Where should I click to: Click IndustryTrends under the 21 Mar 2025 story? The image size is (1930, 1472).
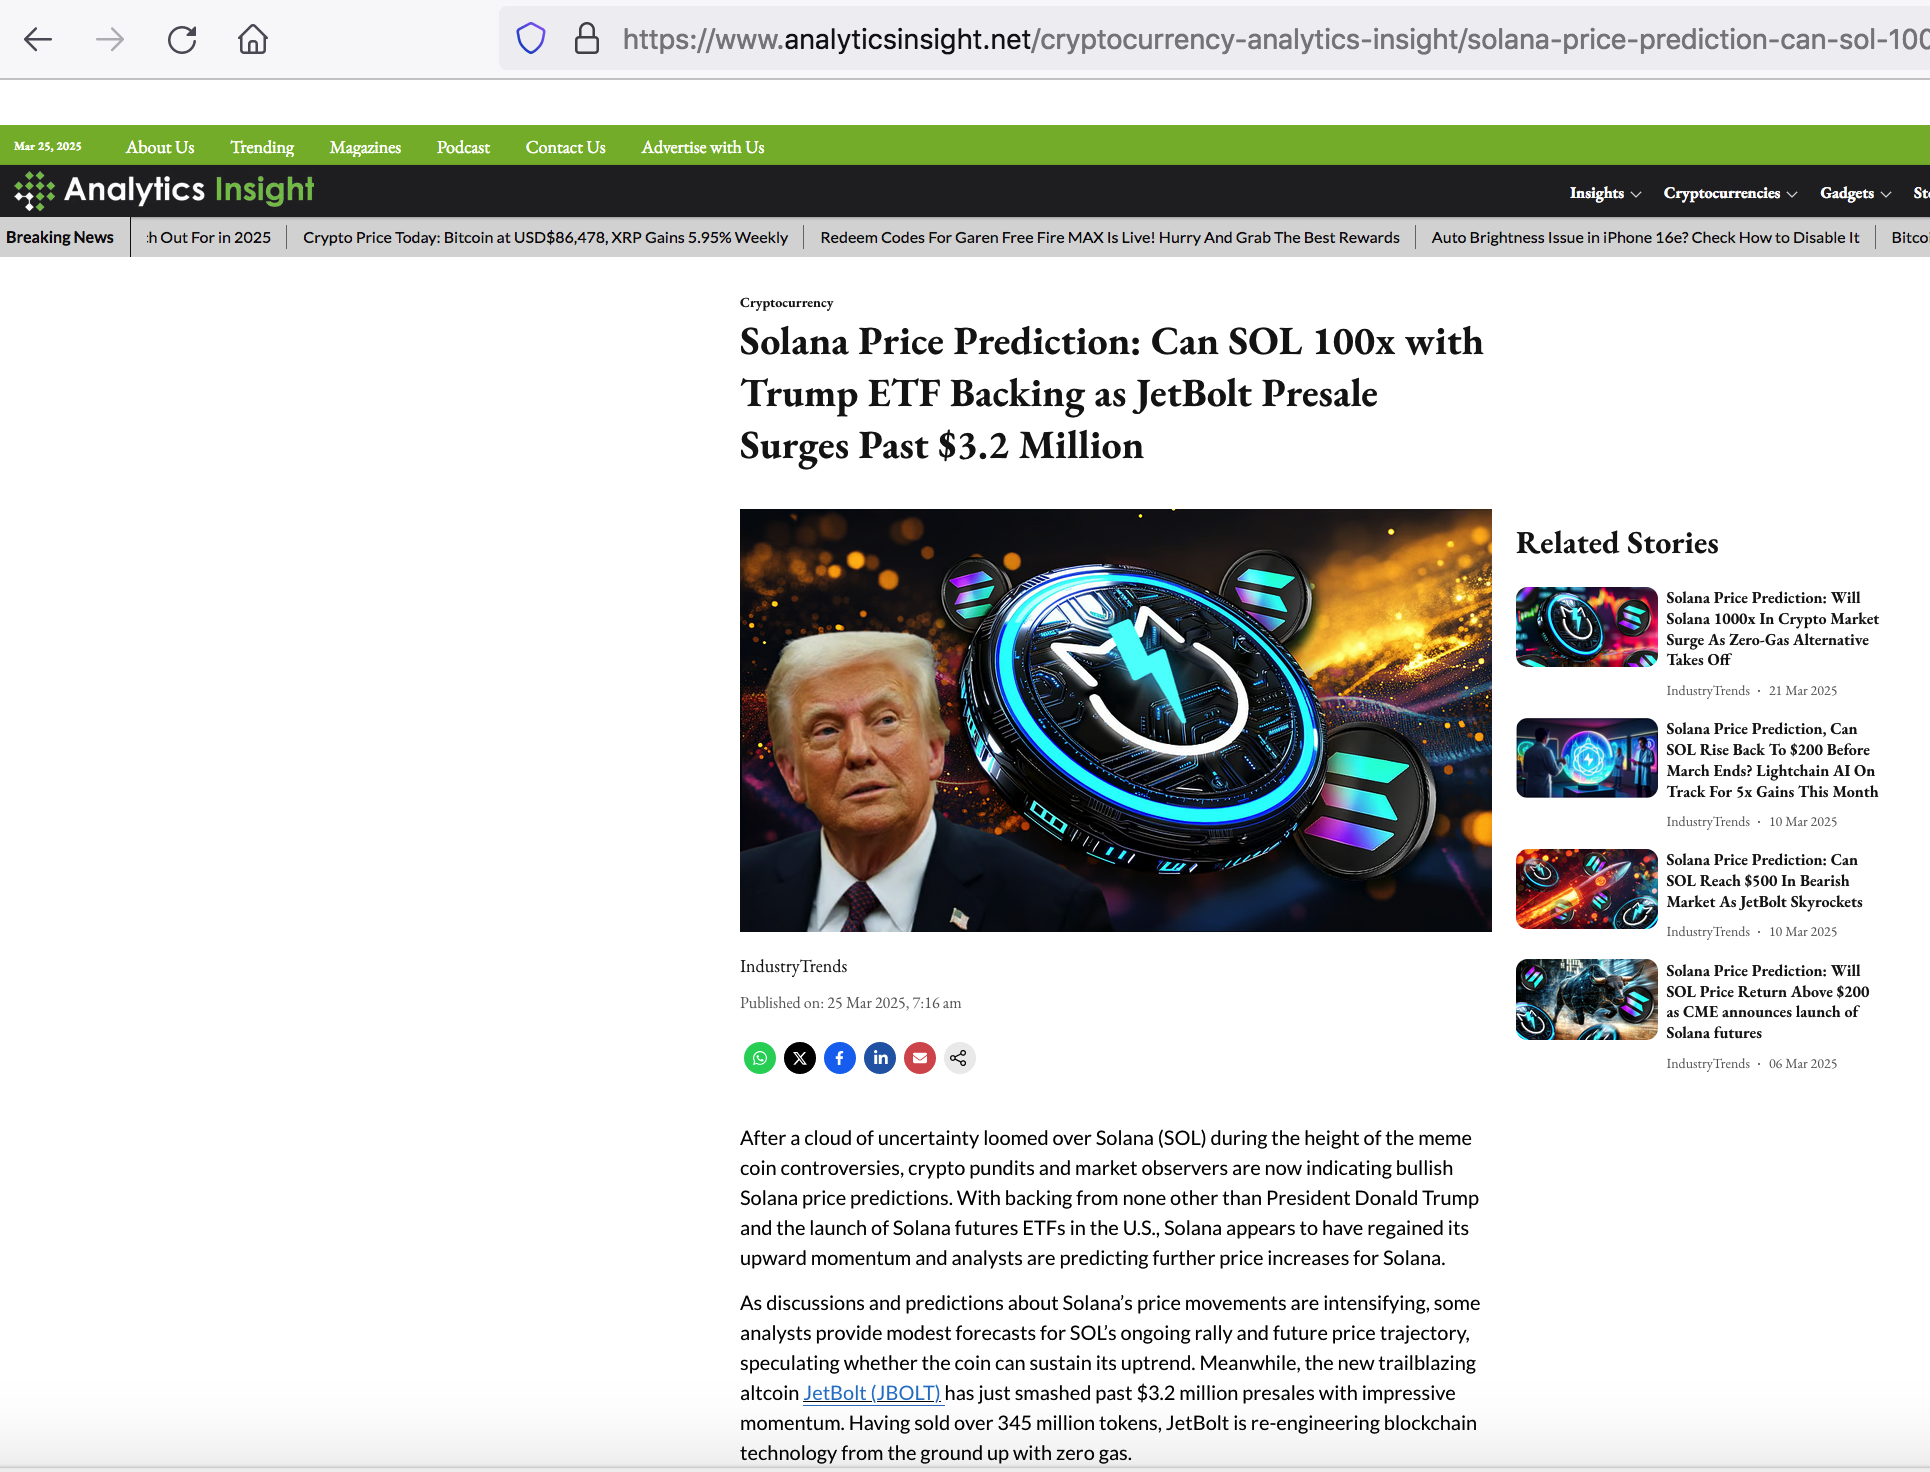1708,691
